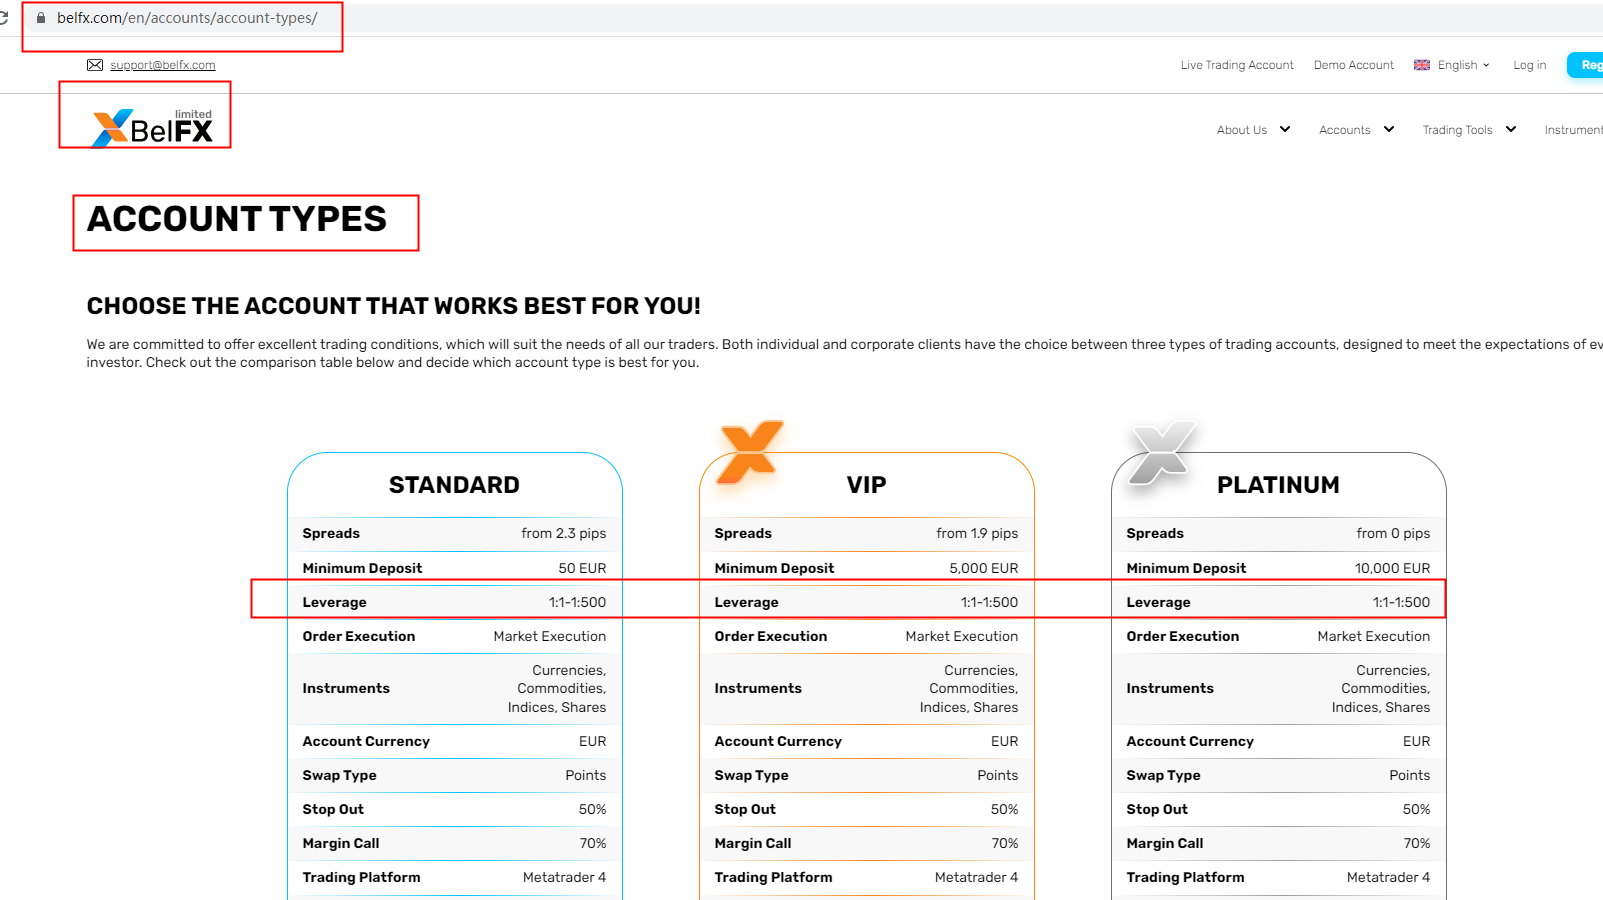Viewport: 1603px width, 900px height.
Task: Click the UK flag language icon
Action: [x=1422, y=65]
